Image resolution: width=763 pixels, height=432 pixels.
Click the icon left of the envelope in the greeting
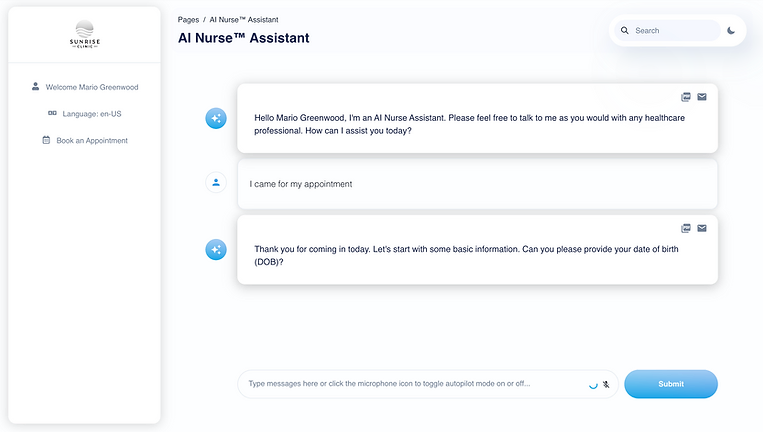pyautogui.click(x=686, y=97)
